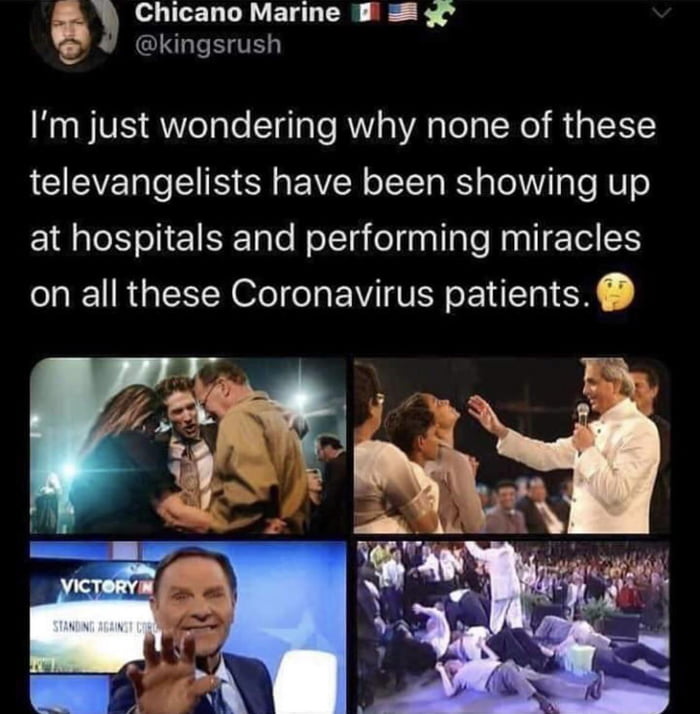
Task: Open the top-right white suit photo
Action: pyautogui.click(x=511, y=446)
